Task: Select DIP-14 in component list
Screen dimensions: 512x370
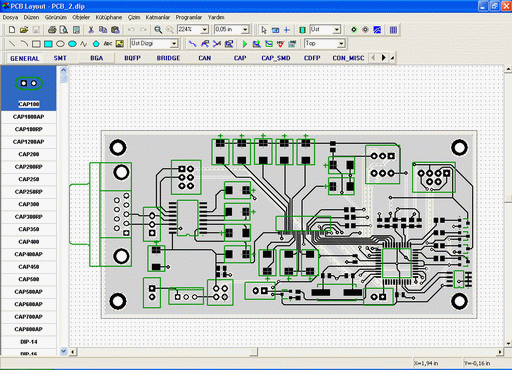Action: [x=29, y=342]
